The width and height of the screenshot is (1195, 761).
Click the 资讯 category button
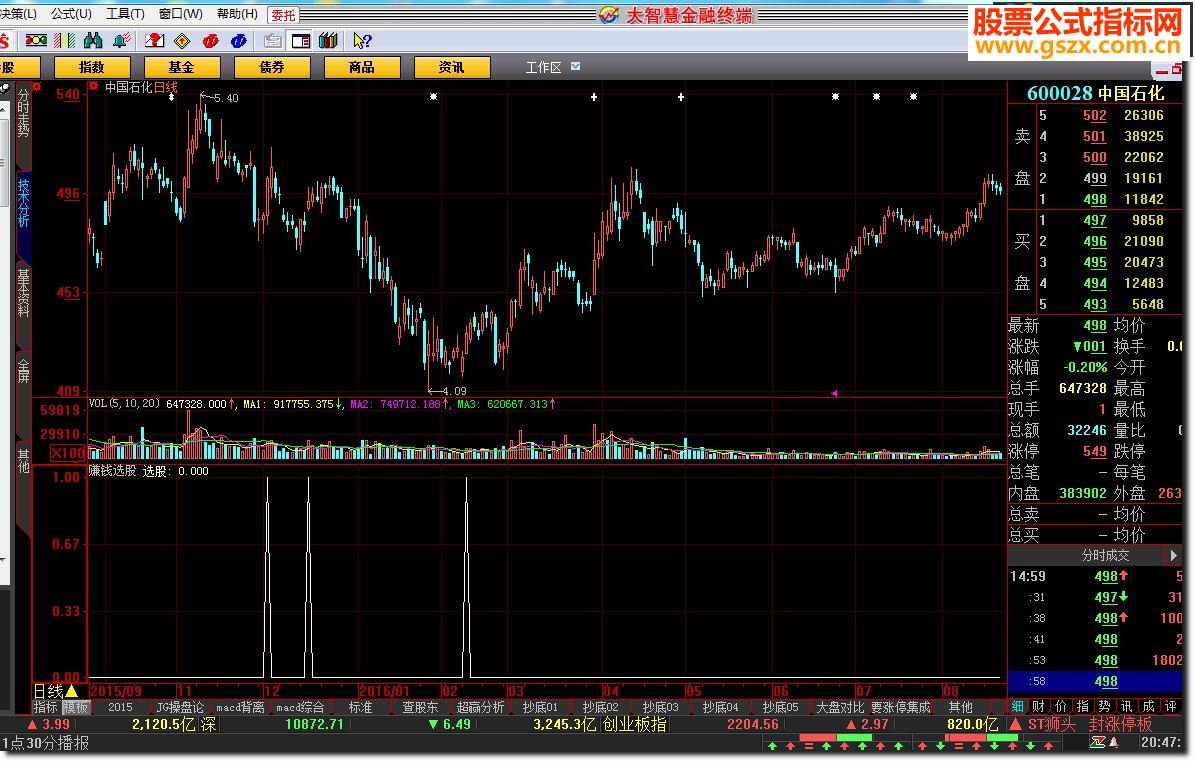[452, 67]
